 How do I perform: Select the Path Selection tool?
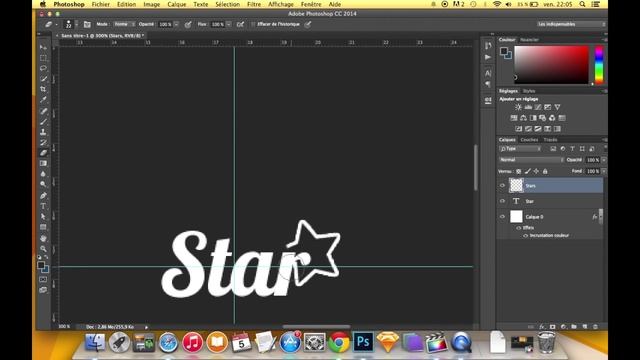click(x=43, y=216)
